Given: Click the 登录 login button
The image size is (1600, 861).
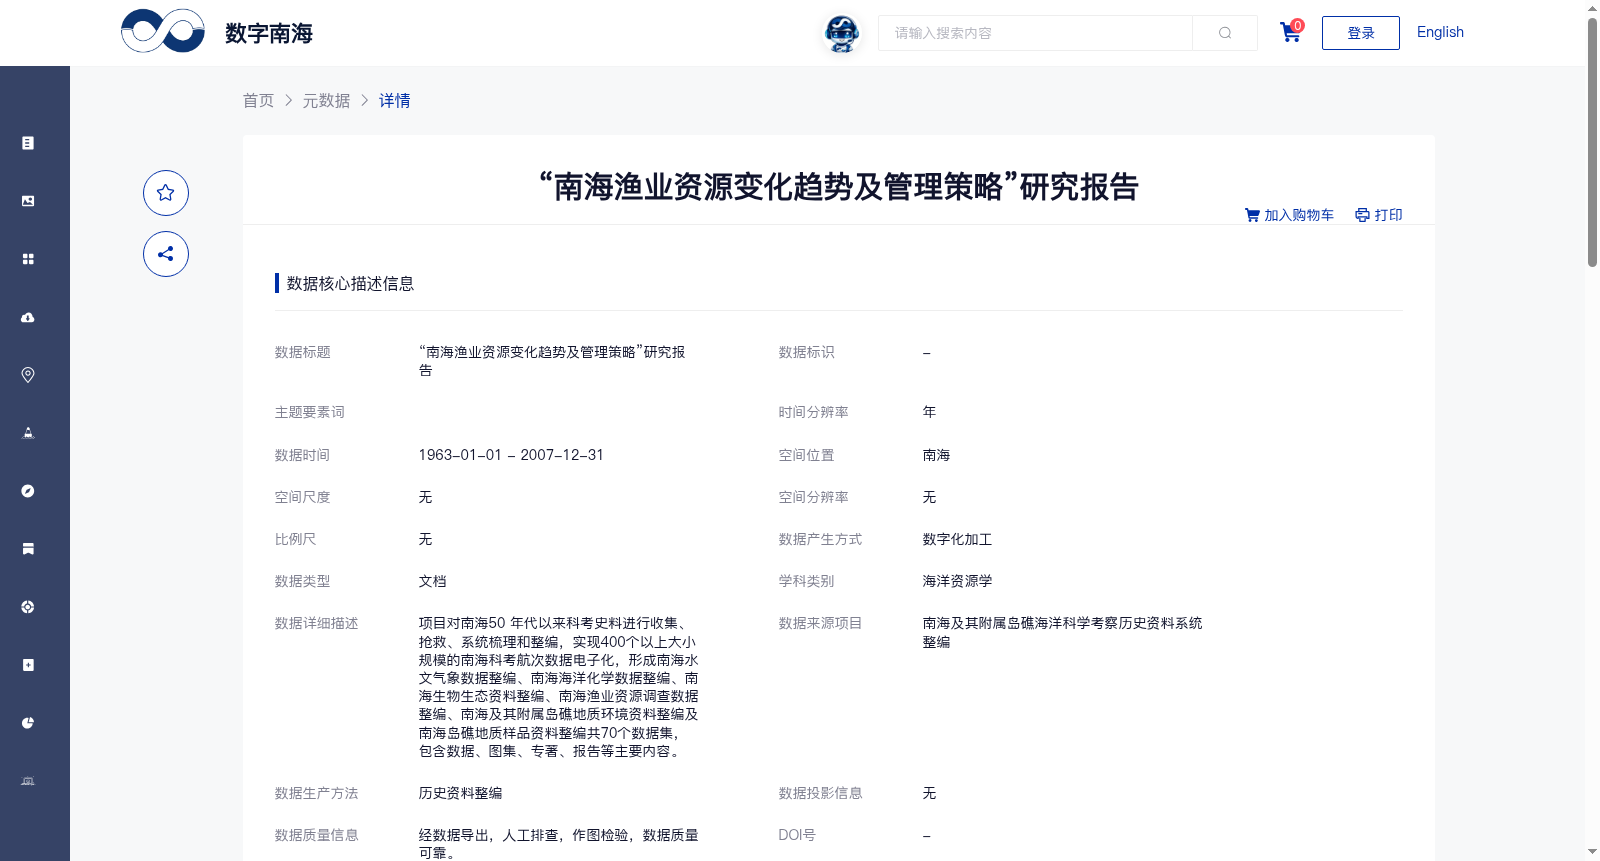Looking at the screenshot, I should click(x=1361, y=33).
